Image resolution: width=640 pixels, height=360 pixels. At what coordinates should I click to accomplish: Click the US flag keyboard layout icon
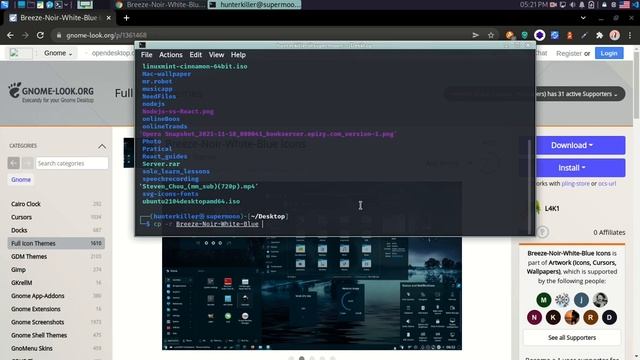624,5
